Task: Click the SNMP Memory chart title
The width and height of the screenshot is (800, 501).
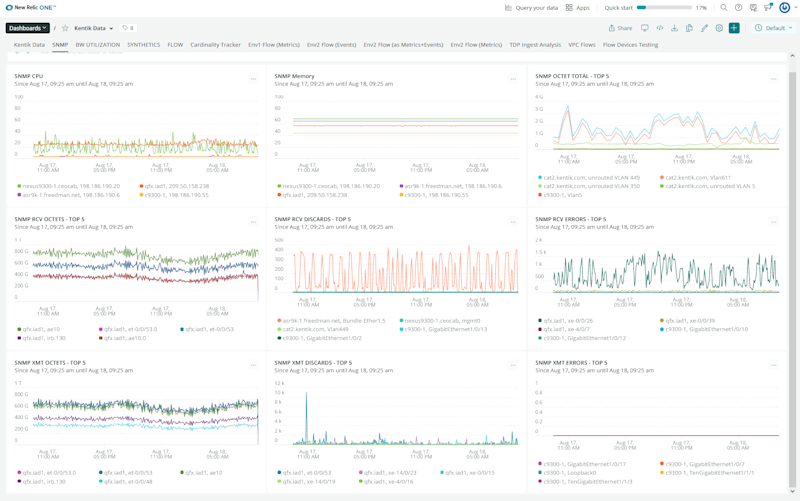Action: point(294,76)
